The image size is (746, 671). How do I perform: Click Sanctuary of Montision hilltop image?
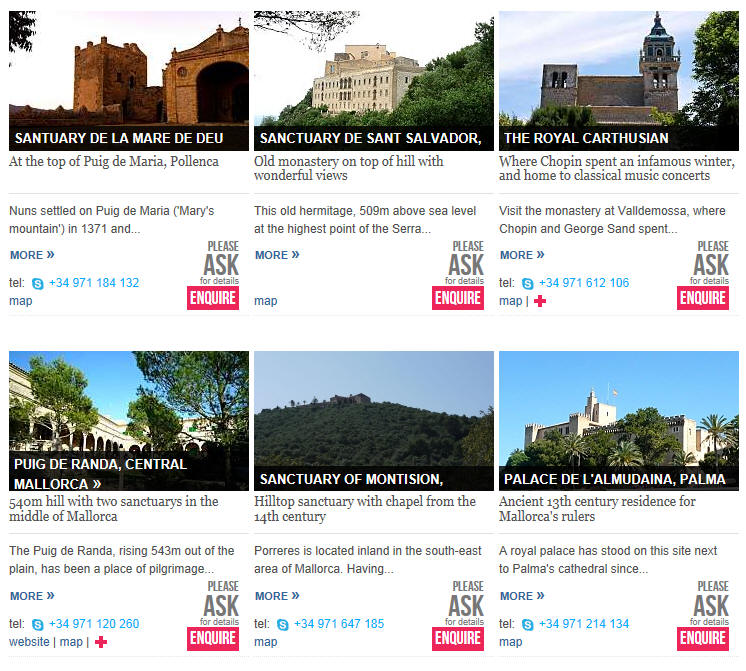[373, 409]
